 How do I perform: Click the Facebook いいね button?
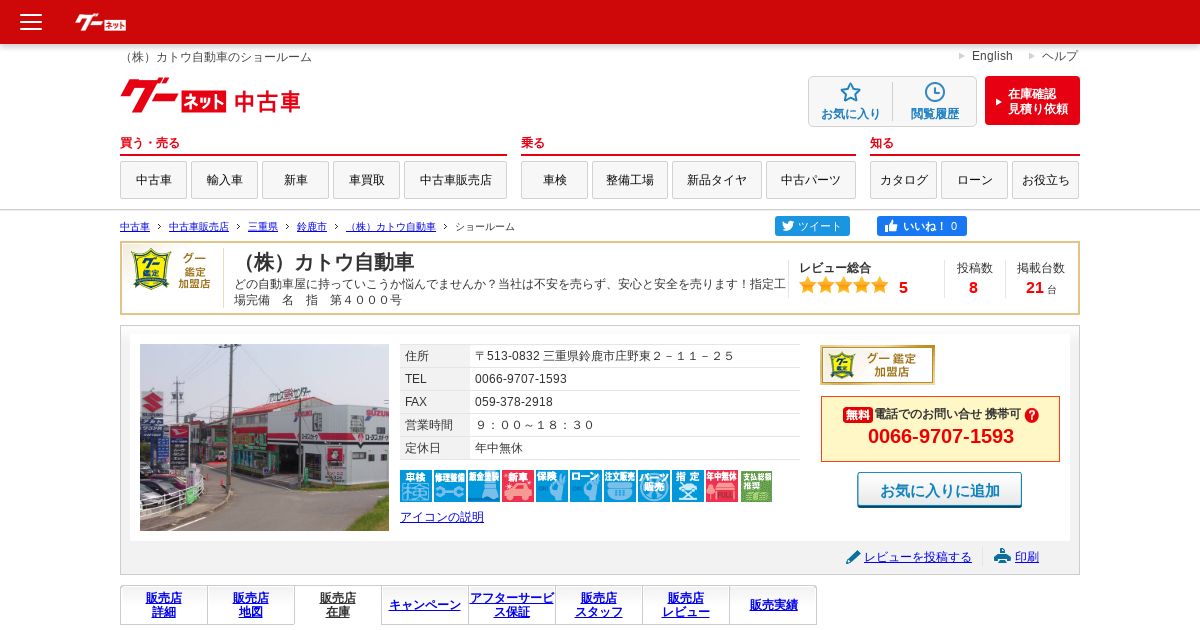(x=922, y=226)
